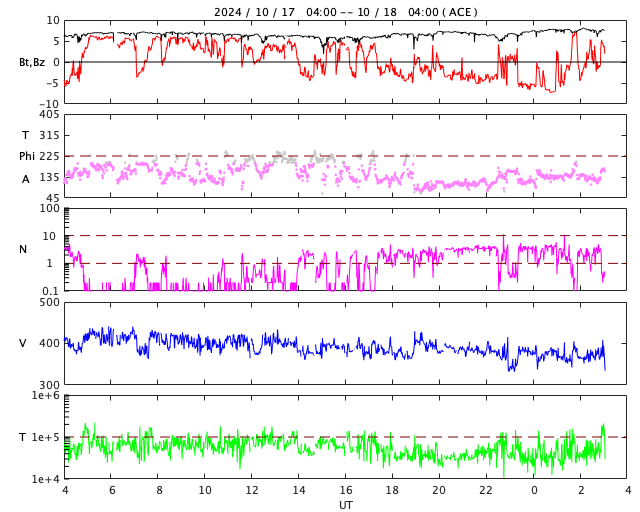Click the "1e+5" temperature tick label
The width and height of the screenshot is (640, 512).
(46, 437)
